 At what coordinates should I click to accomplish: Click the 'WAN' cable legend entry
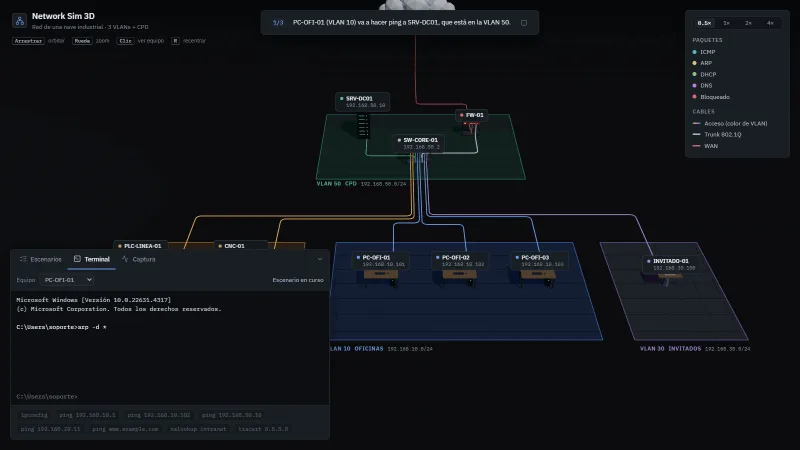(x=705, y=146)
